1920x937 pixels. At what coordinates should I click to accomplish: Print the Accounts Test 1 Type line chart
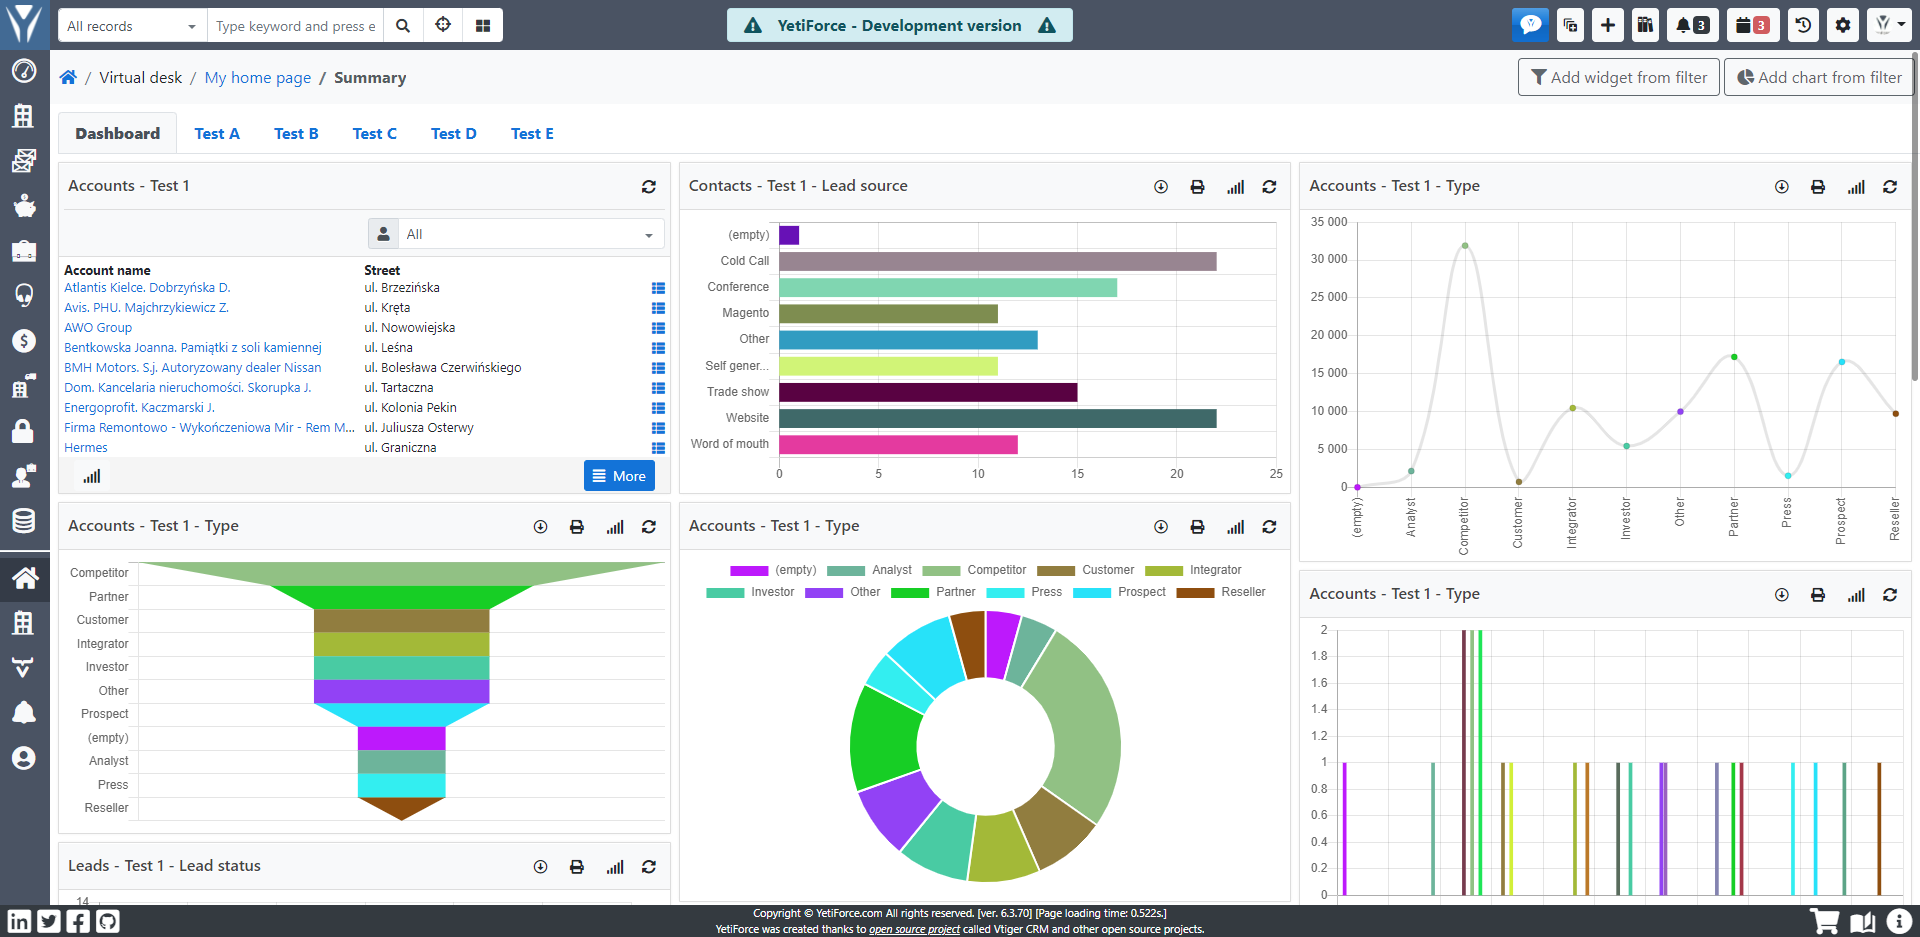pos(1818,187)
